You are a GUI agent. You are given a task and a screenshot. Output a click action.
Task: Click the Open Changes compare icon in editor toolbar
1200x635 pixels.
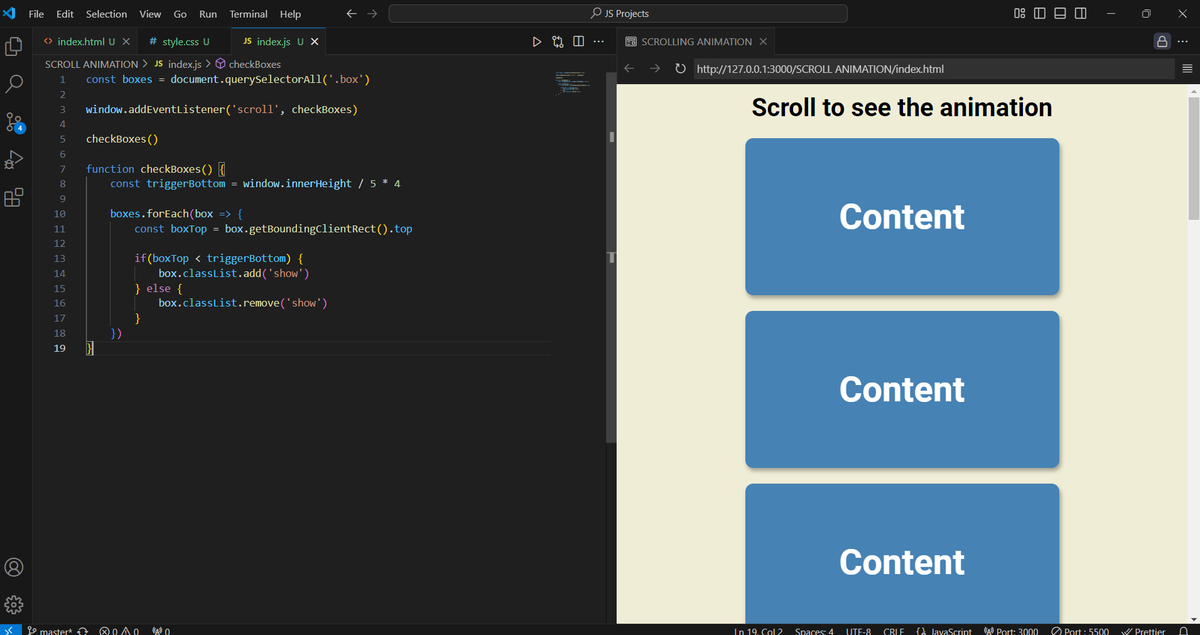tap(557, 42)
